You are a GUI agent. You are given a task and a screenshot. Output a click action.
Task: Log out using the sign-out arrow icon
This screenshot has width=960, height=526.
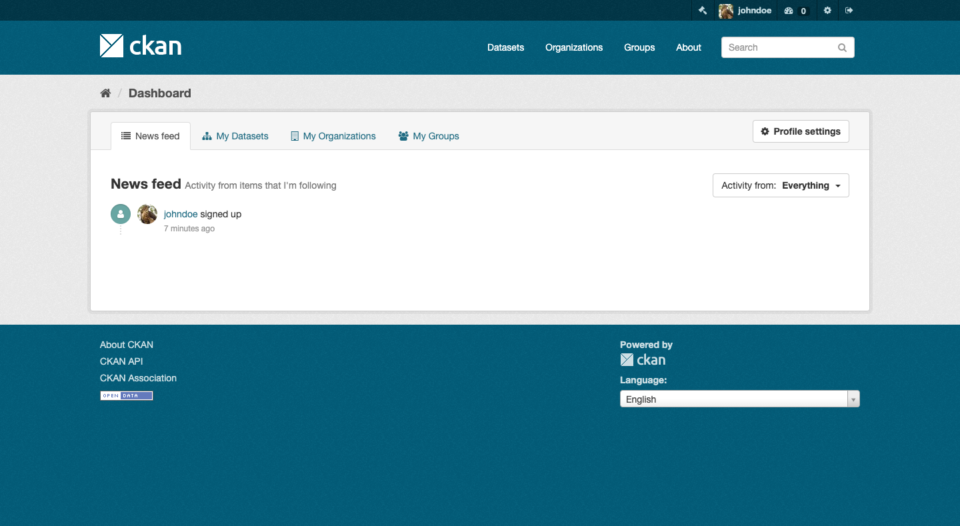pyautogui.click(x=849, y=10)
